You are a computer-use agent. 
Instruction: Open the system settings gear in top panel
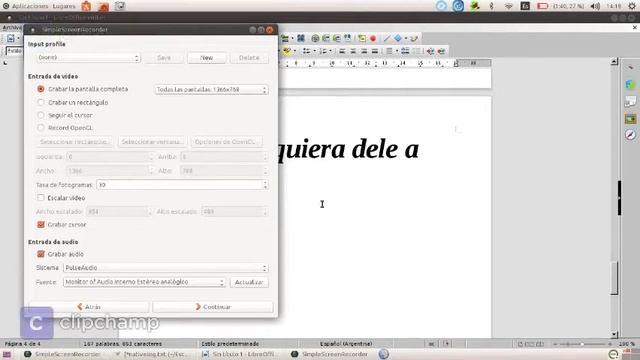632,6
